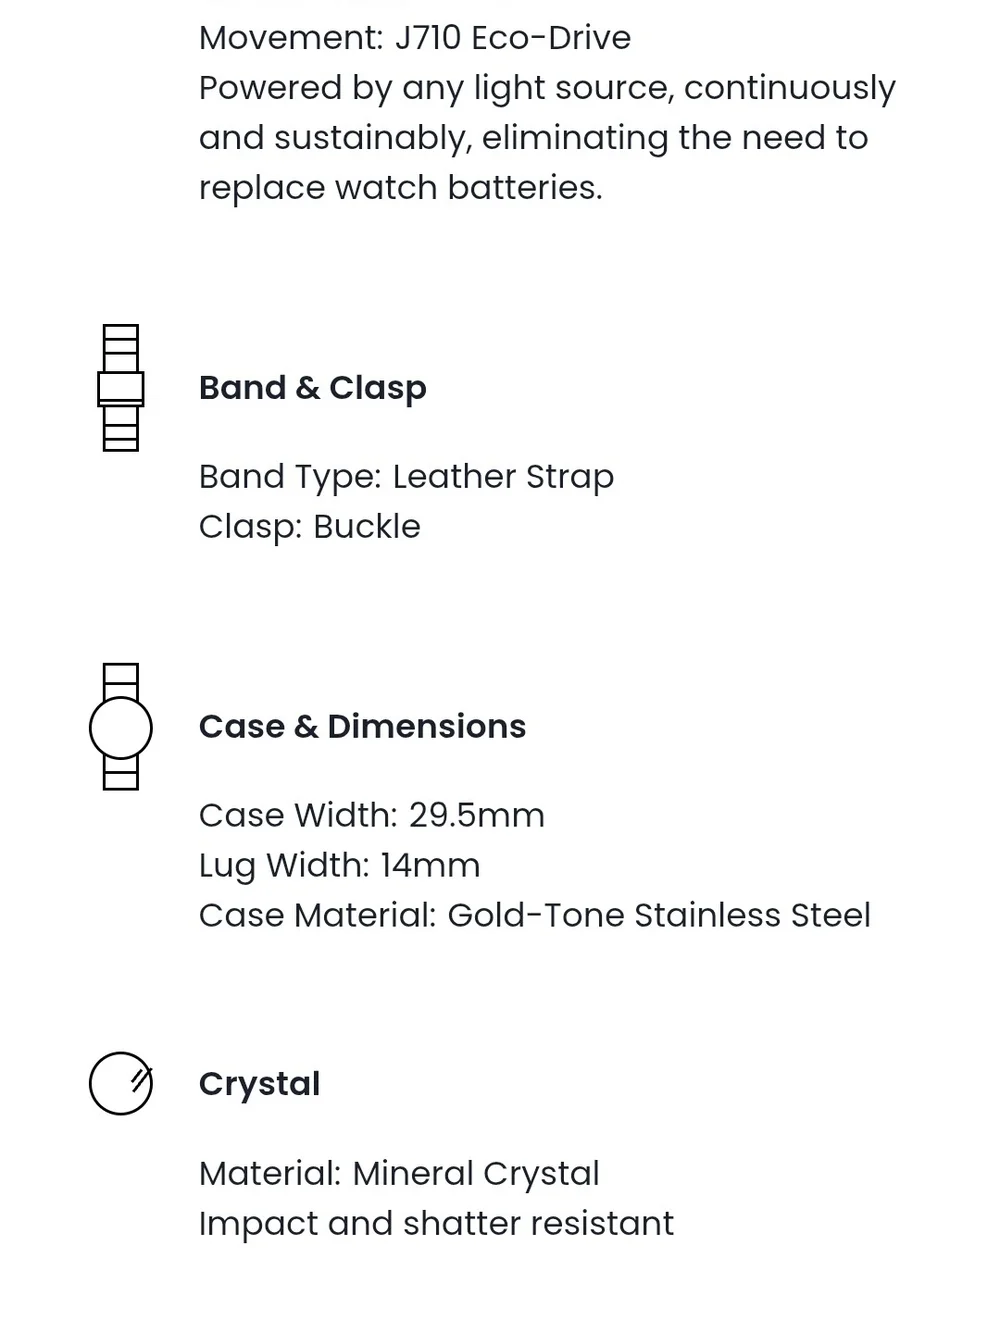Select the Case & Dimensions heading

pyautogui.click(x=362, y=726)
